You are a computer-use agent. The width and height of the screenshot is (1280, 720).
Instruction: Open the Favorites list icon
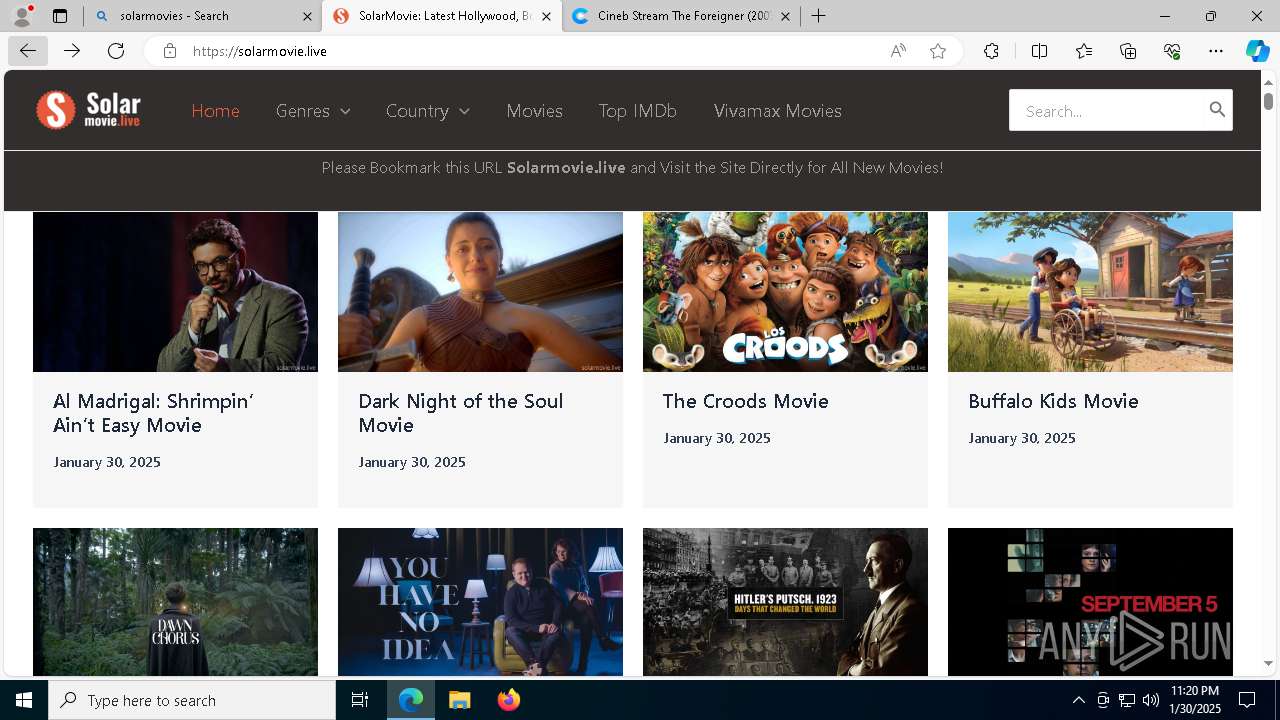(1084, 51)
